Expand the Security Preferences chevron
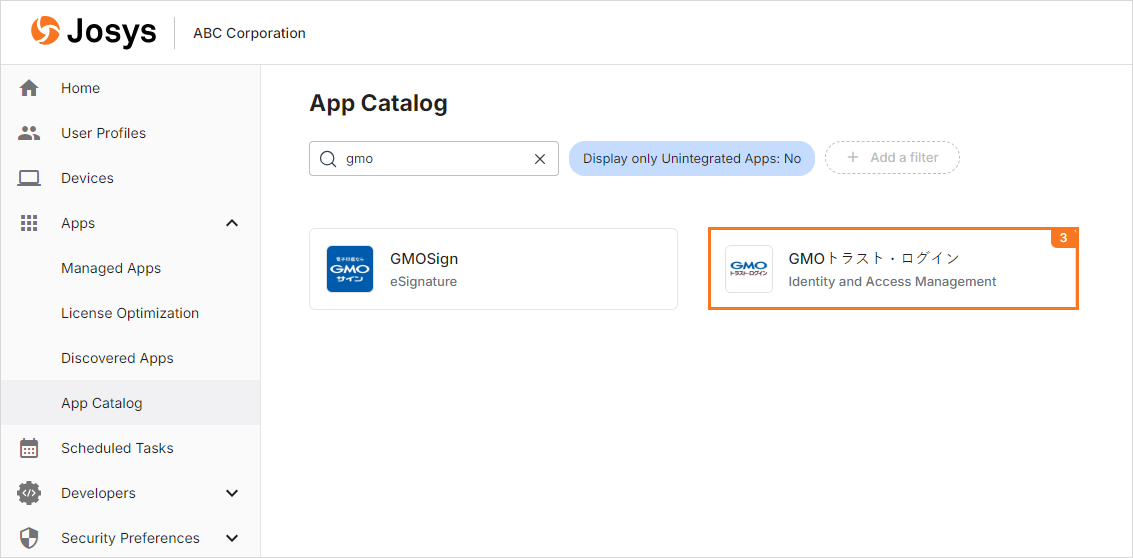 pyautogui.click(x=232, y=538)
